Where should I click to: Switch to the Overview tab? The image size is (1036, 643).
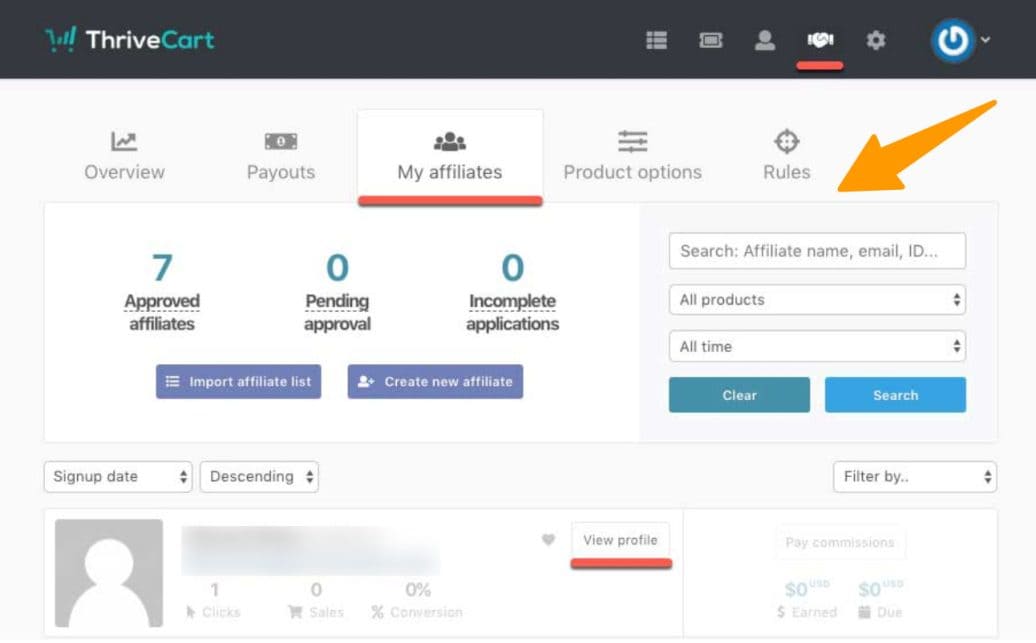[124, 157]
